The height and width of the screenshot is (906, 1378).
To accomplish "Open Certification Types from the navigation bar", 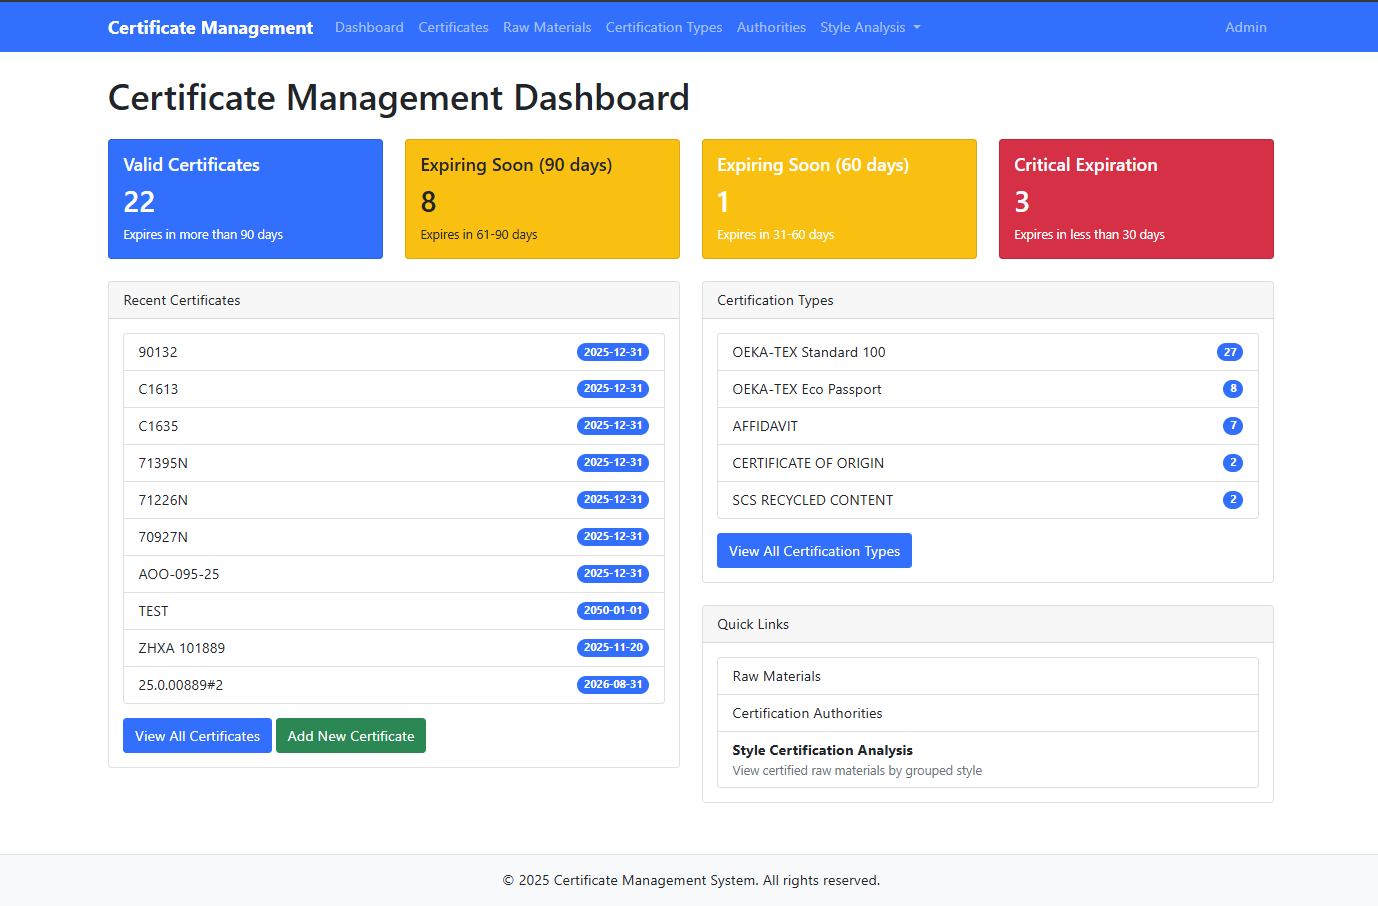I will pyautogui.click(x=663, y=27).
